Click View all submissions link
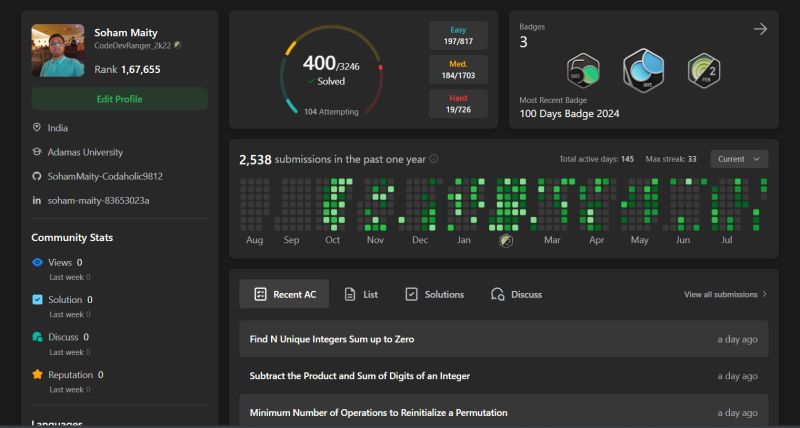This screenshot has height=428, width=800. [726, 294]
